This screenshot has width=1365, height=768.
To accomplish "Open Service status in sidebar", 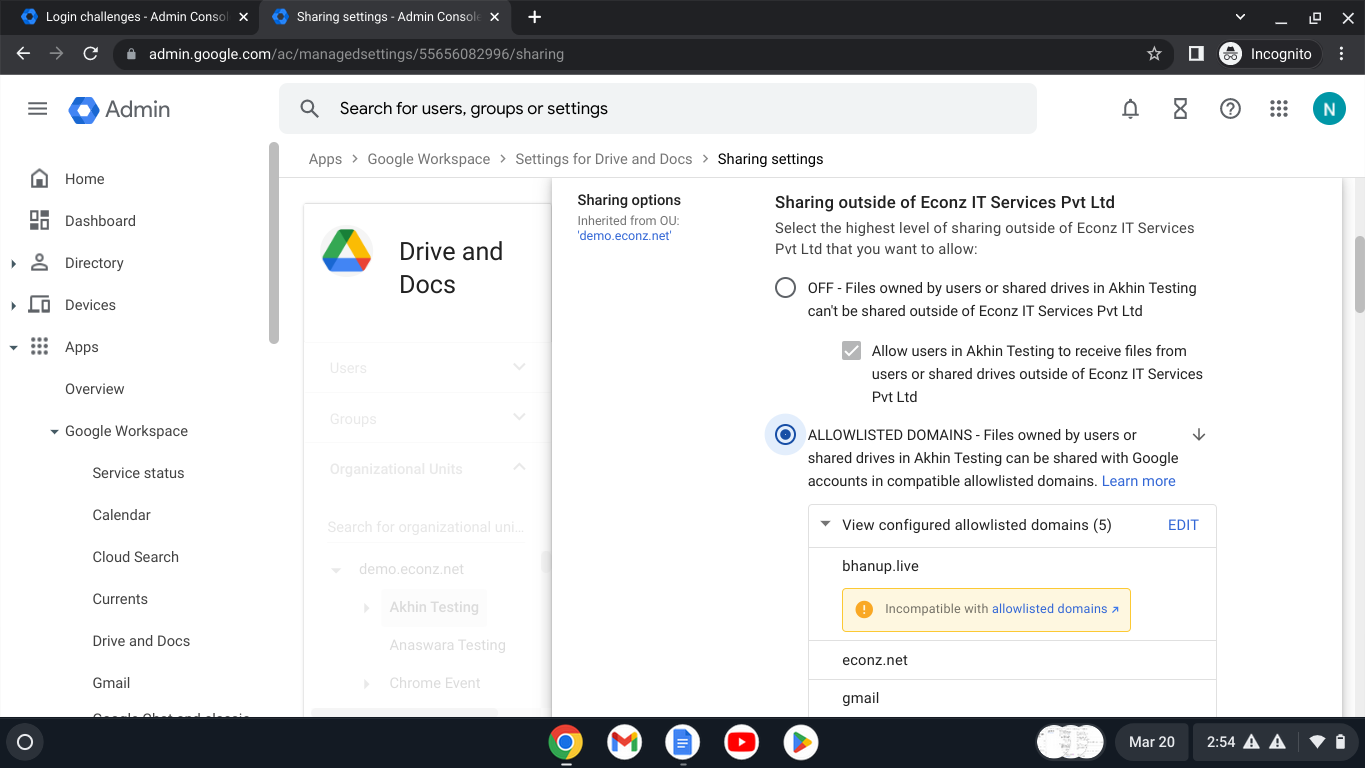I will tap(138, 473).
